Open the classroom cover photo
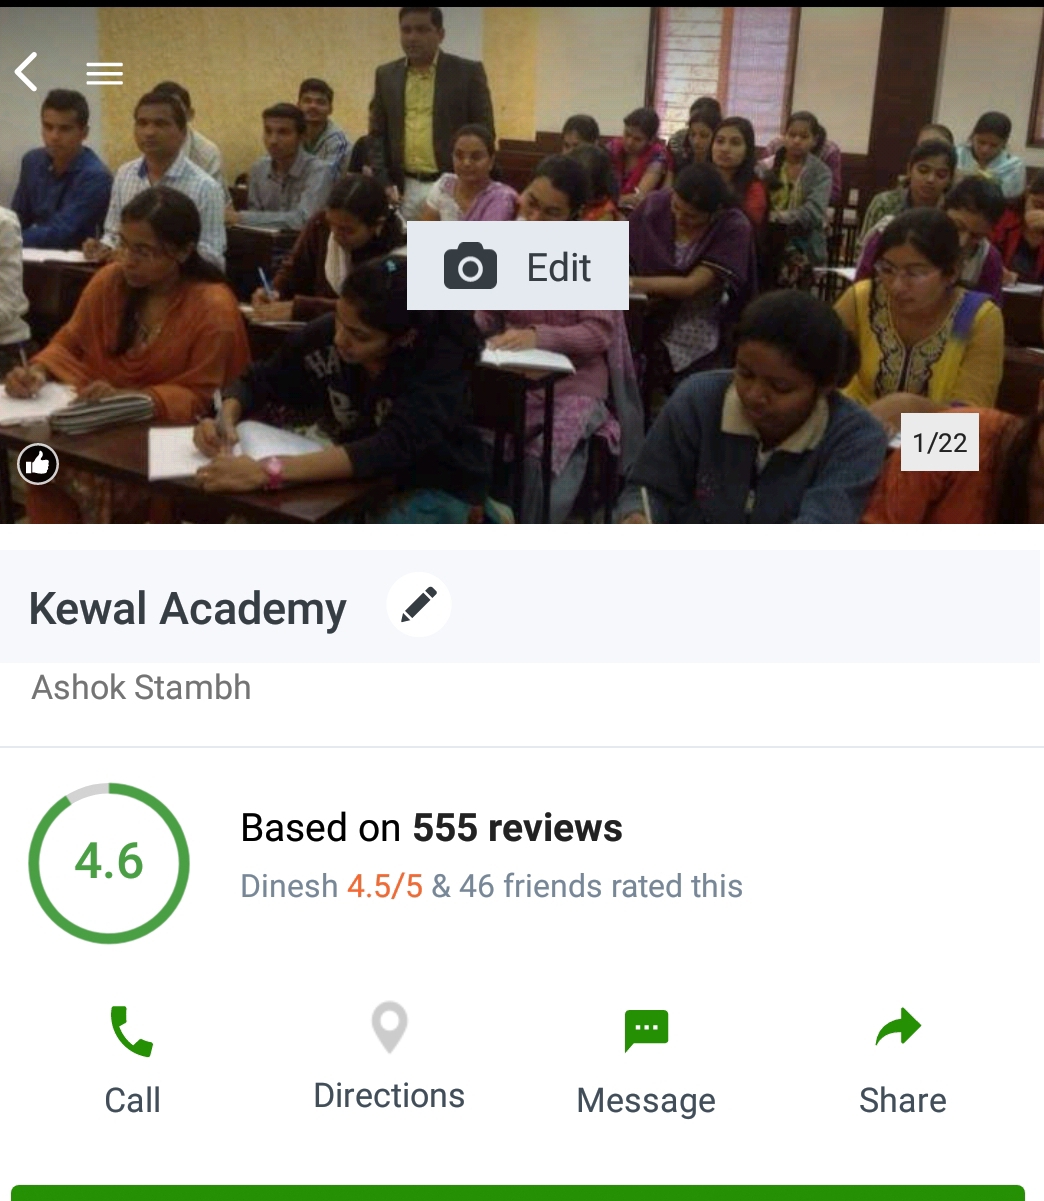 [x=522, y=264]
